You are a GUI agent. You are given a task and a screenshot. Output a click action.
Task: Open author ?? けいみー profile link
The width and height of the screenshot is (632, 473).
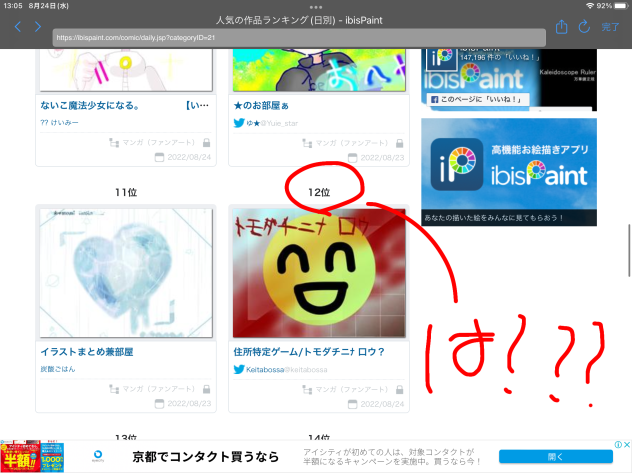[x=59, y=122]
